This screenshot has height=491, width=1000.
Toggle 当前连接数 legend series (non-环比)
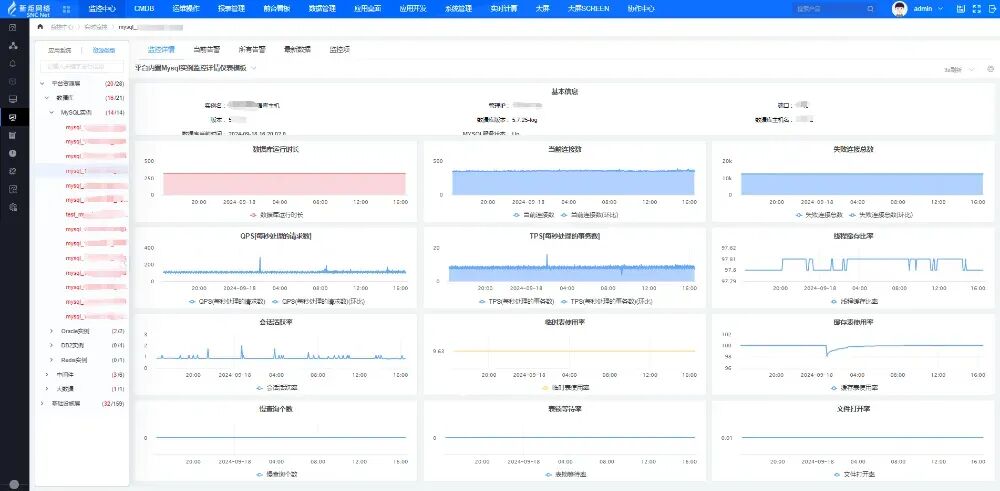point(534,215)
